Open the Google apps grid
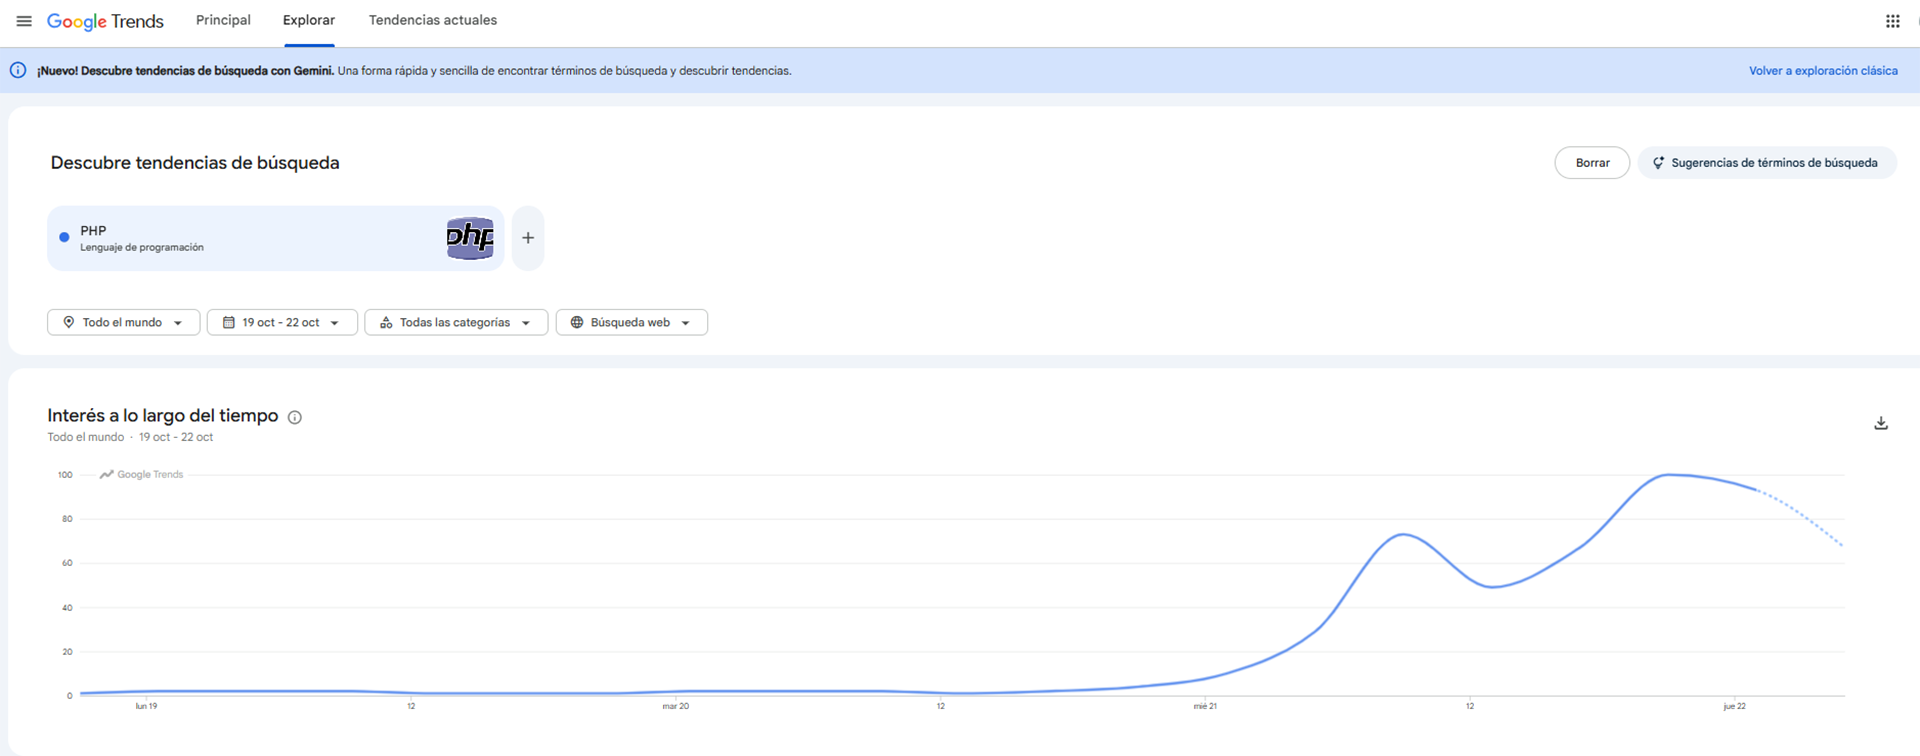This screenshot has width=1920, height=756. click(x=1892, y=21)
